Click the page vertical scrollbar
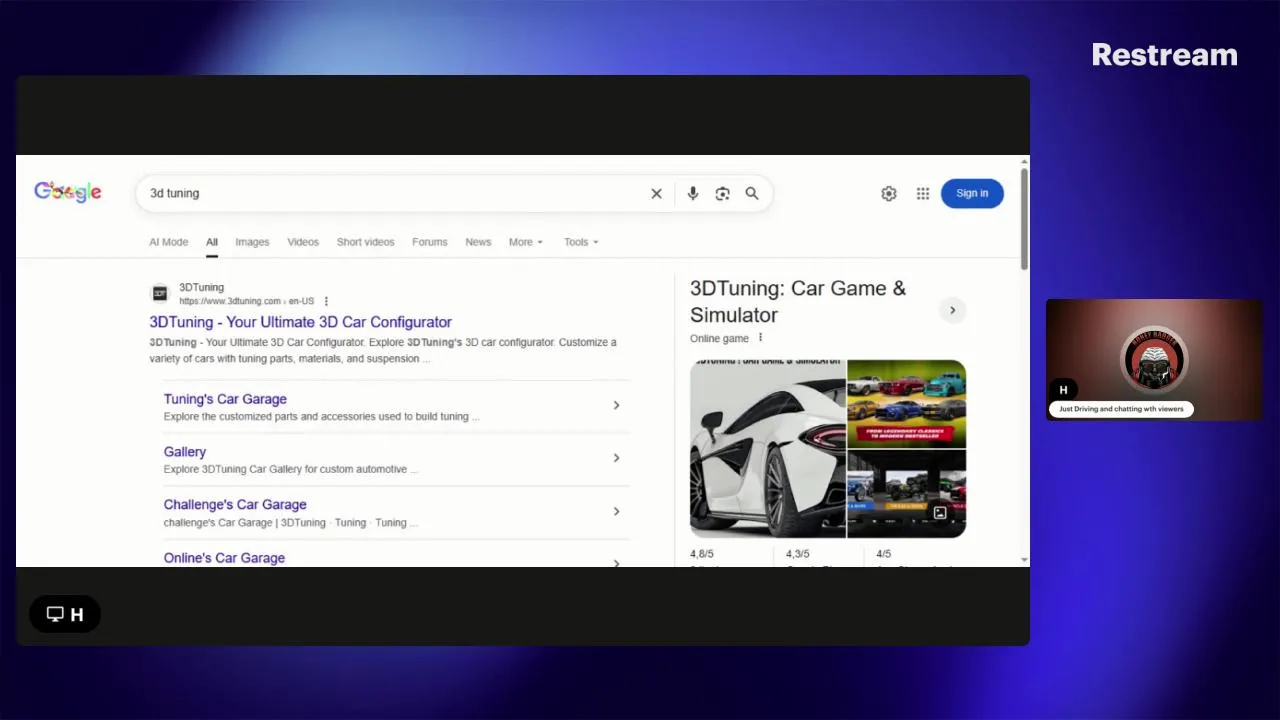Image resolution: width=1280 pixels, height=720 pixels. point(1024,220)
